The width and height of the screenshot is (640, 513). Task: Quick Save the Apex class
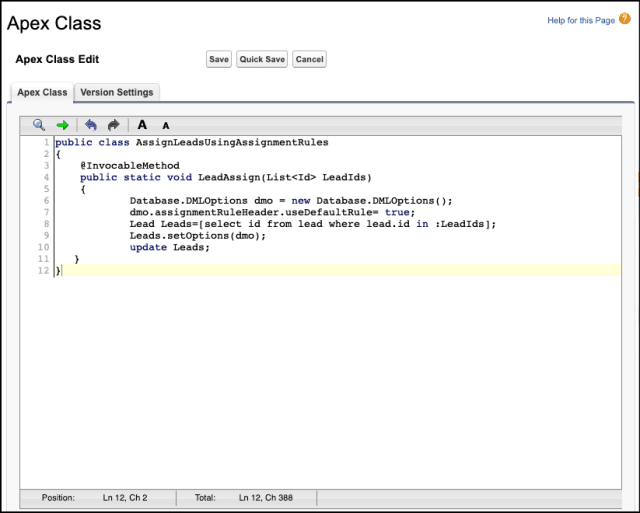[x=262, y=59]
